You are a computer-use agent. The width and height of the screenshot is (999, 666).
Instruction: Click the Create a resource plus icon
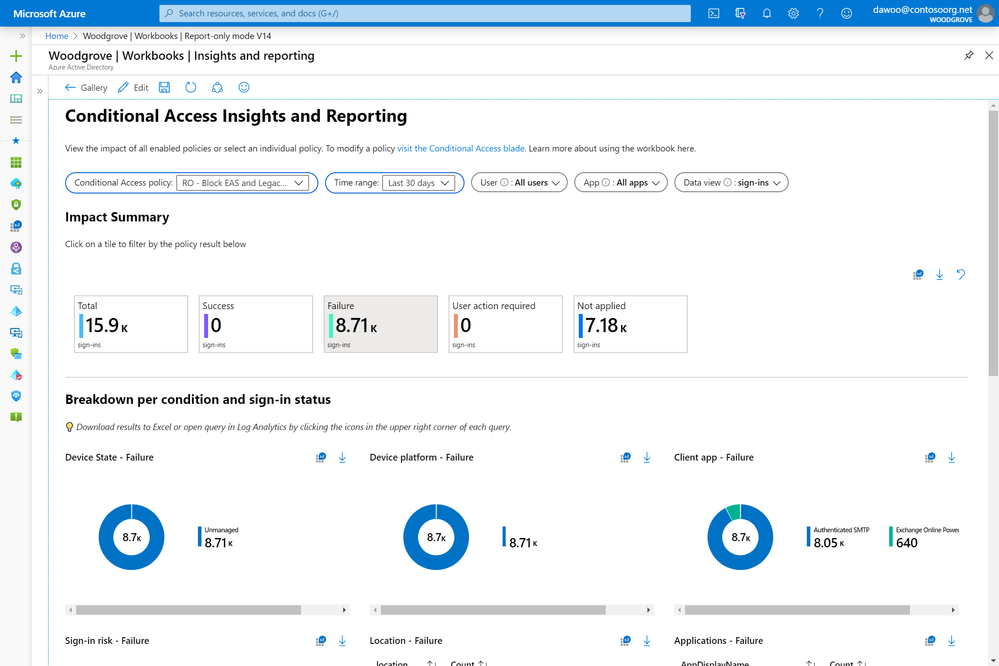pos(16,56)
